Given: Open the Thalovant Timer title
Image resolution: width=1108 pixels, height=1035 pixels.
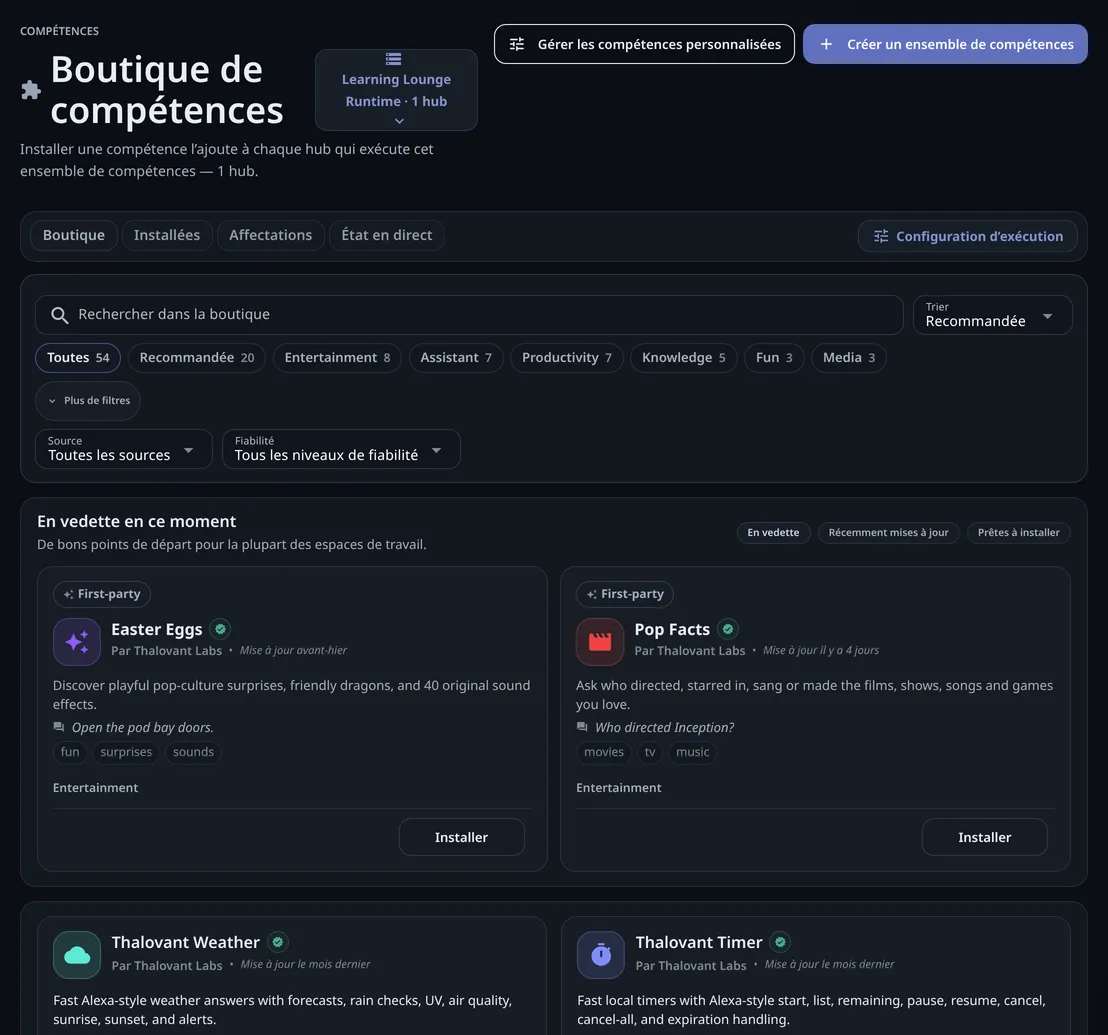Looking at the screenshot, I should pos(699,942).
